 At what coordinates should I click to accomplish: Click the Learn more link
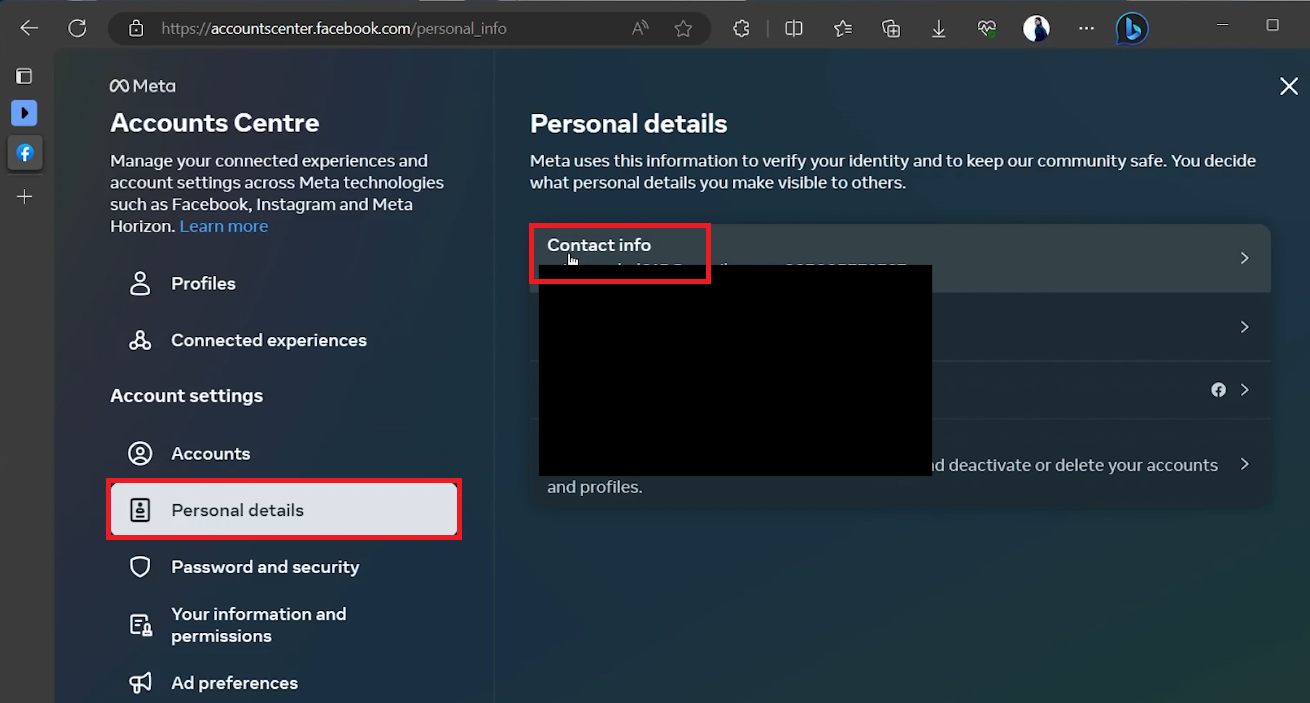(x=224, y=226)
